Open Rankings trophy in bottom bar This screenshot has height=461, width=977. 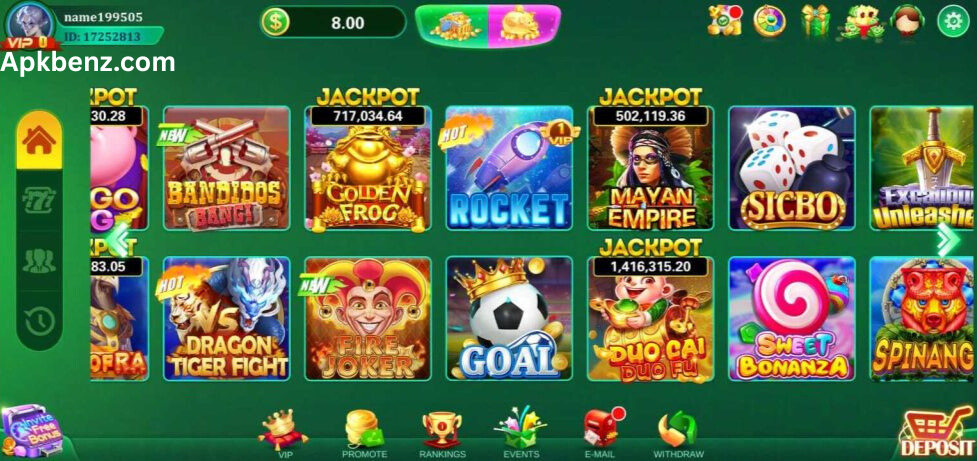(442, 434)
